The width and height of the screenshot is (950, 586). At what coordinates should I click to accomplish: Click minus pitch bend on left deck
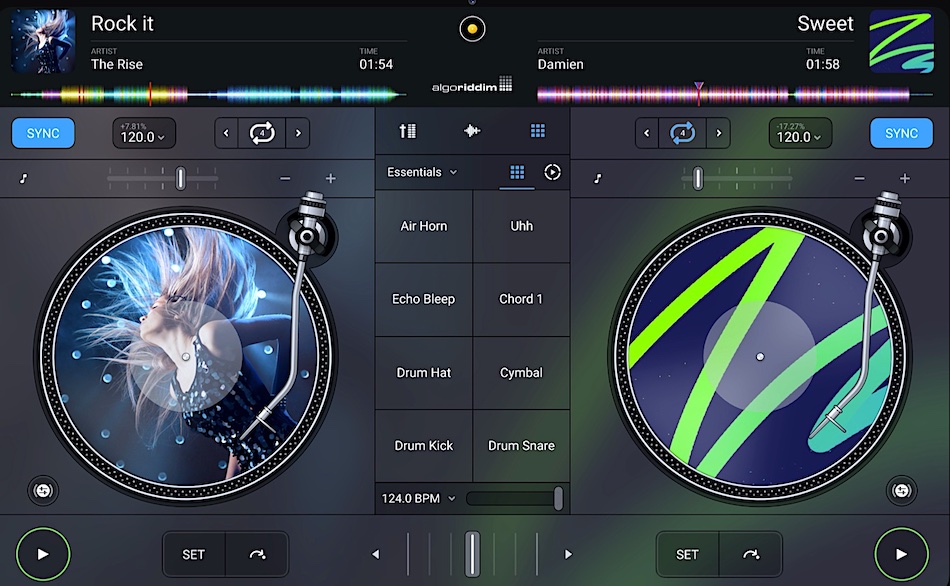[x=285, y=178]
